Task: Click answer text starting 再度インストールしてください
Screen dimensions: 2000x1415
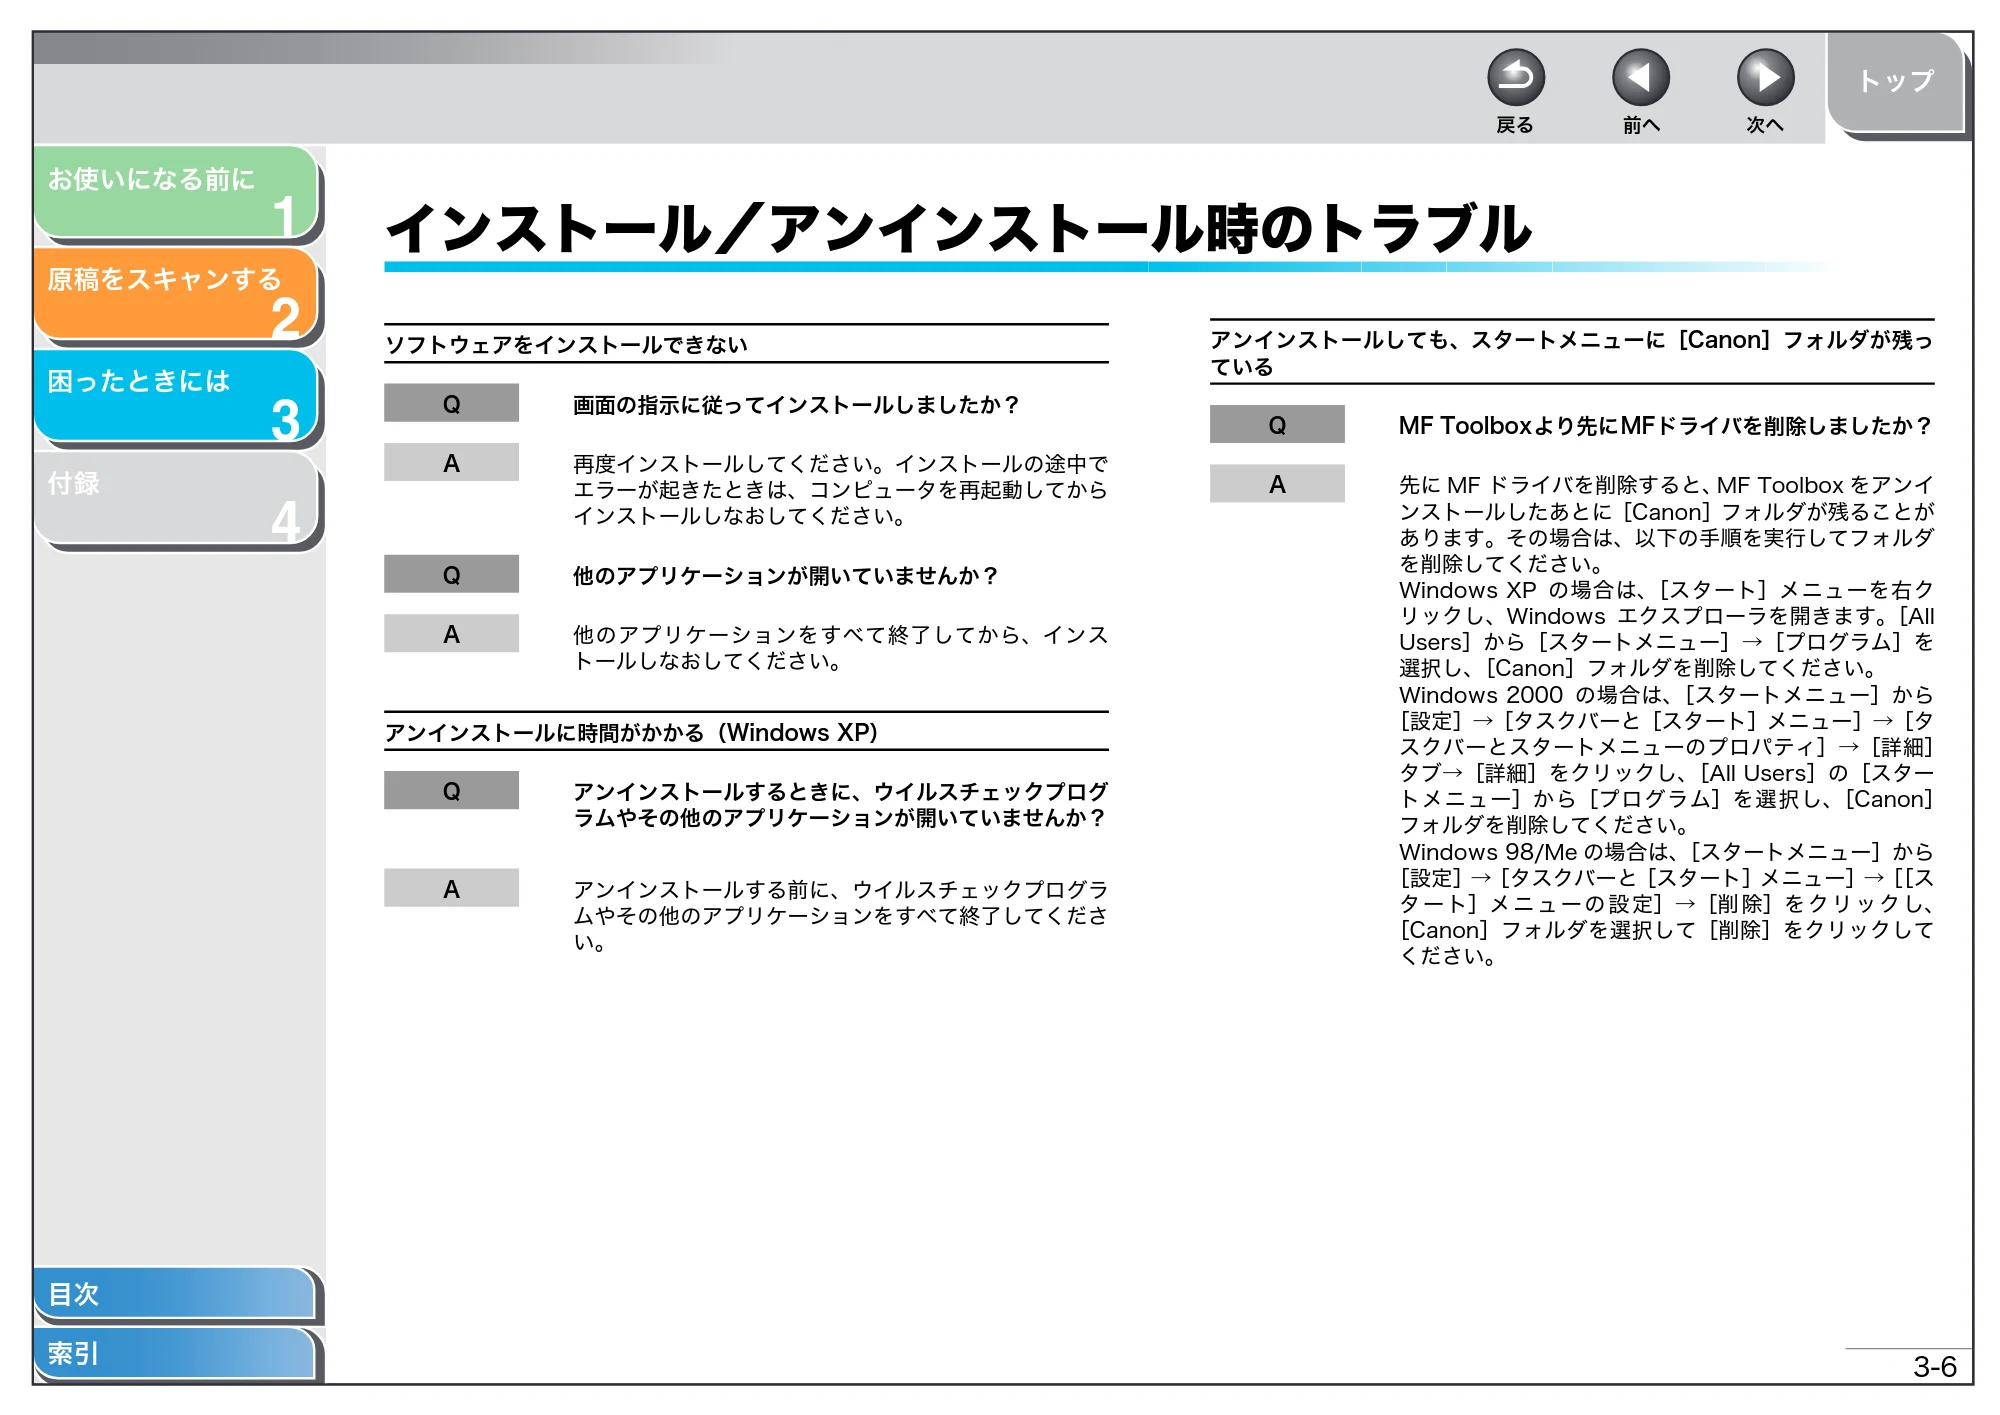Action: (840, 490)
